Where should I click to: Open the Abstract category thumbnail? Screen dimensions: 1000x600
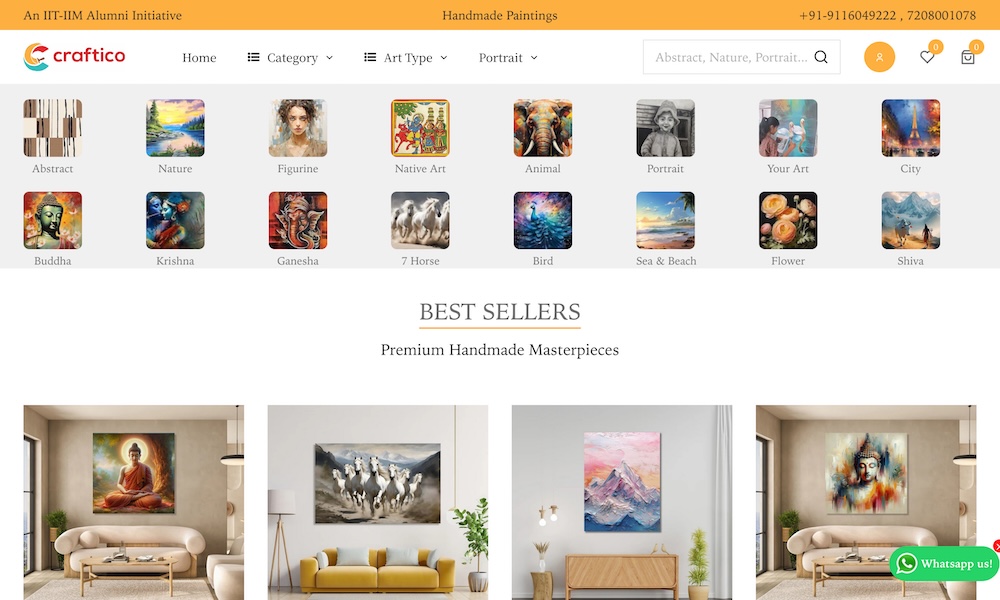[x=53, y=128]
